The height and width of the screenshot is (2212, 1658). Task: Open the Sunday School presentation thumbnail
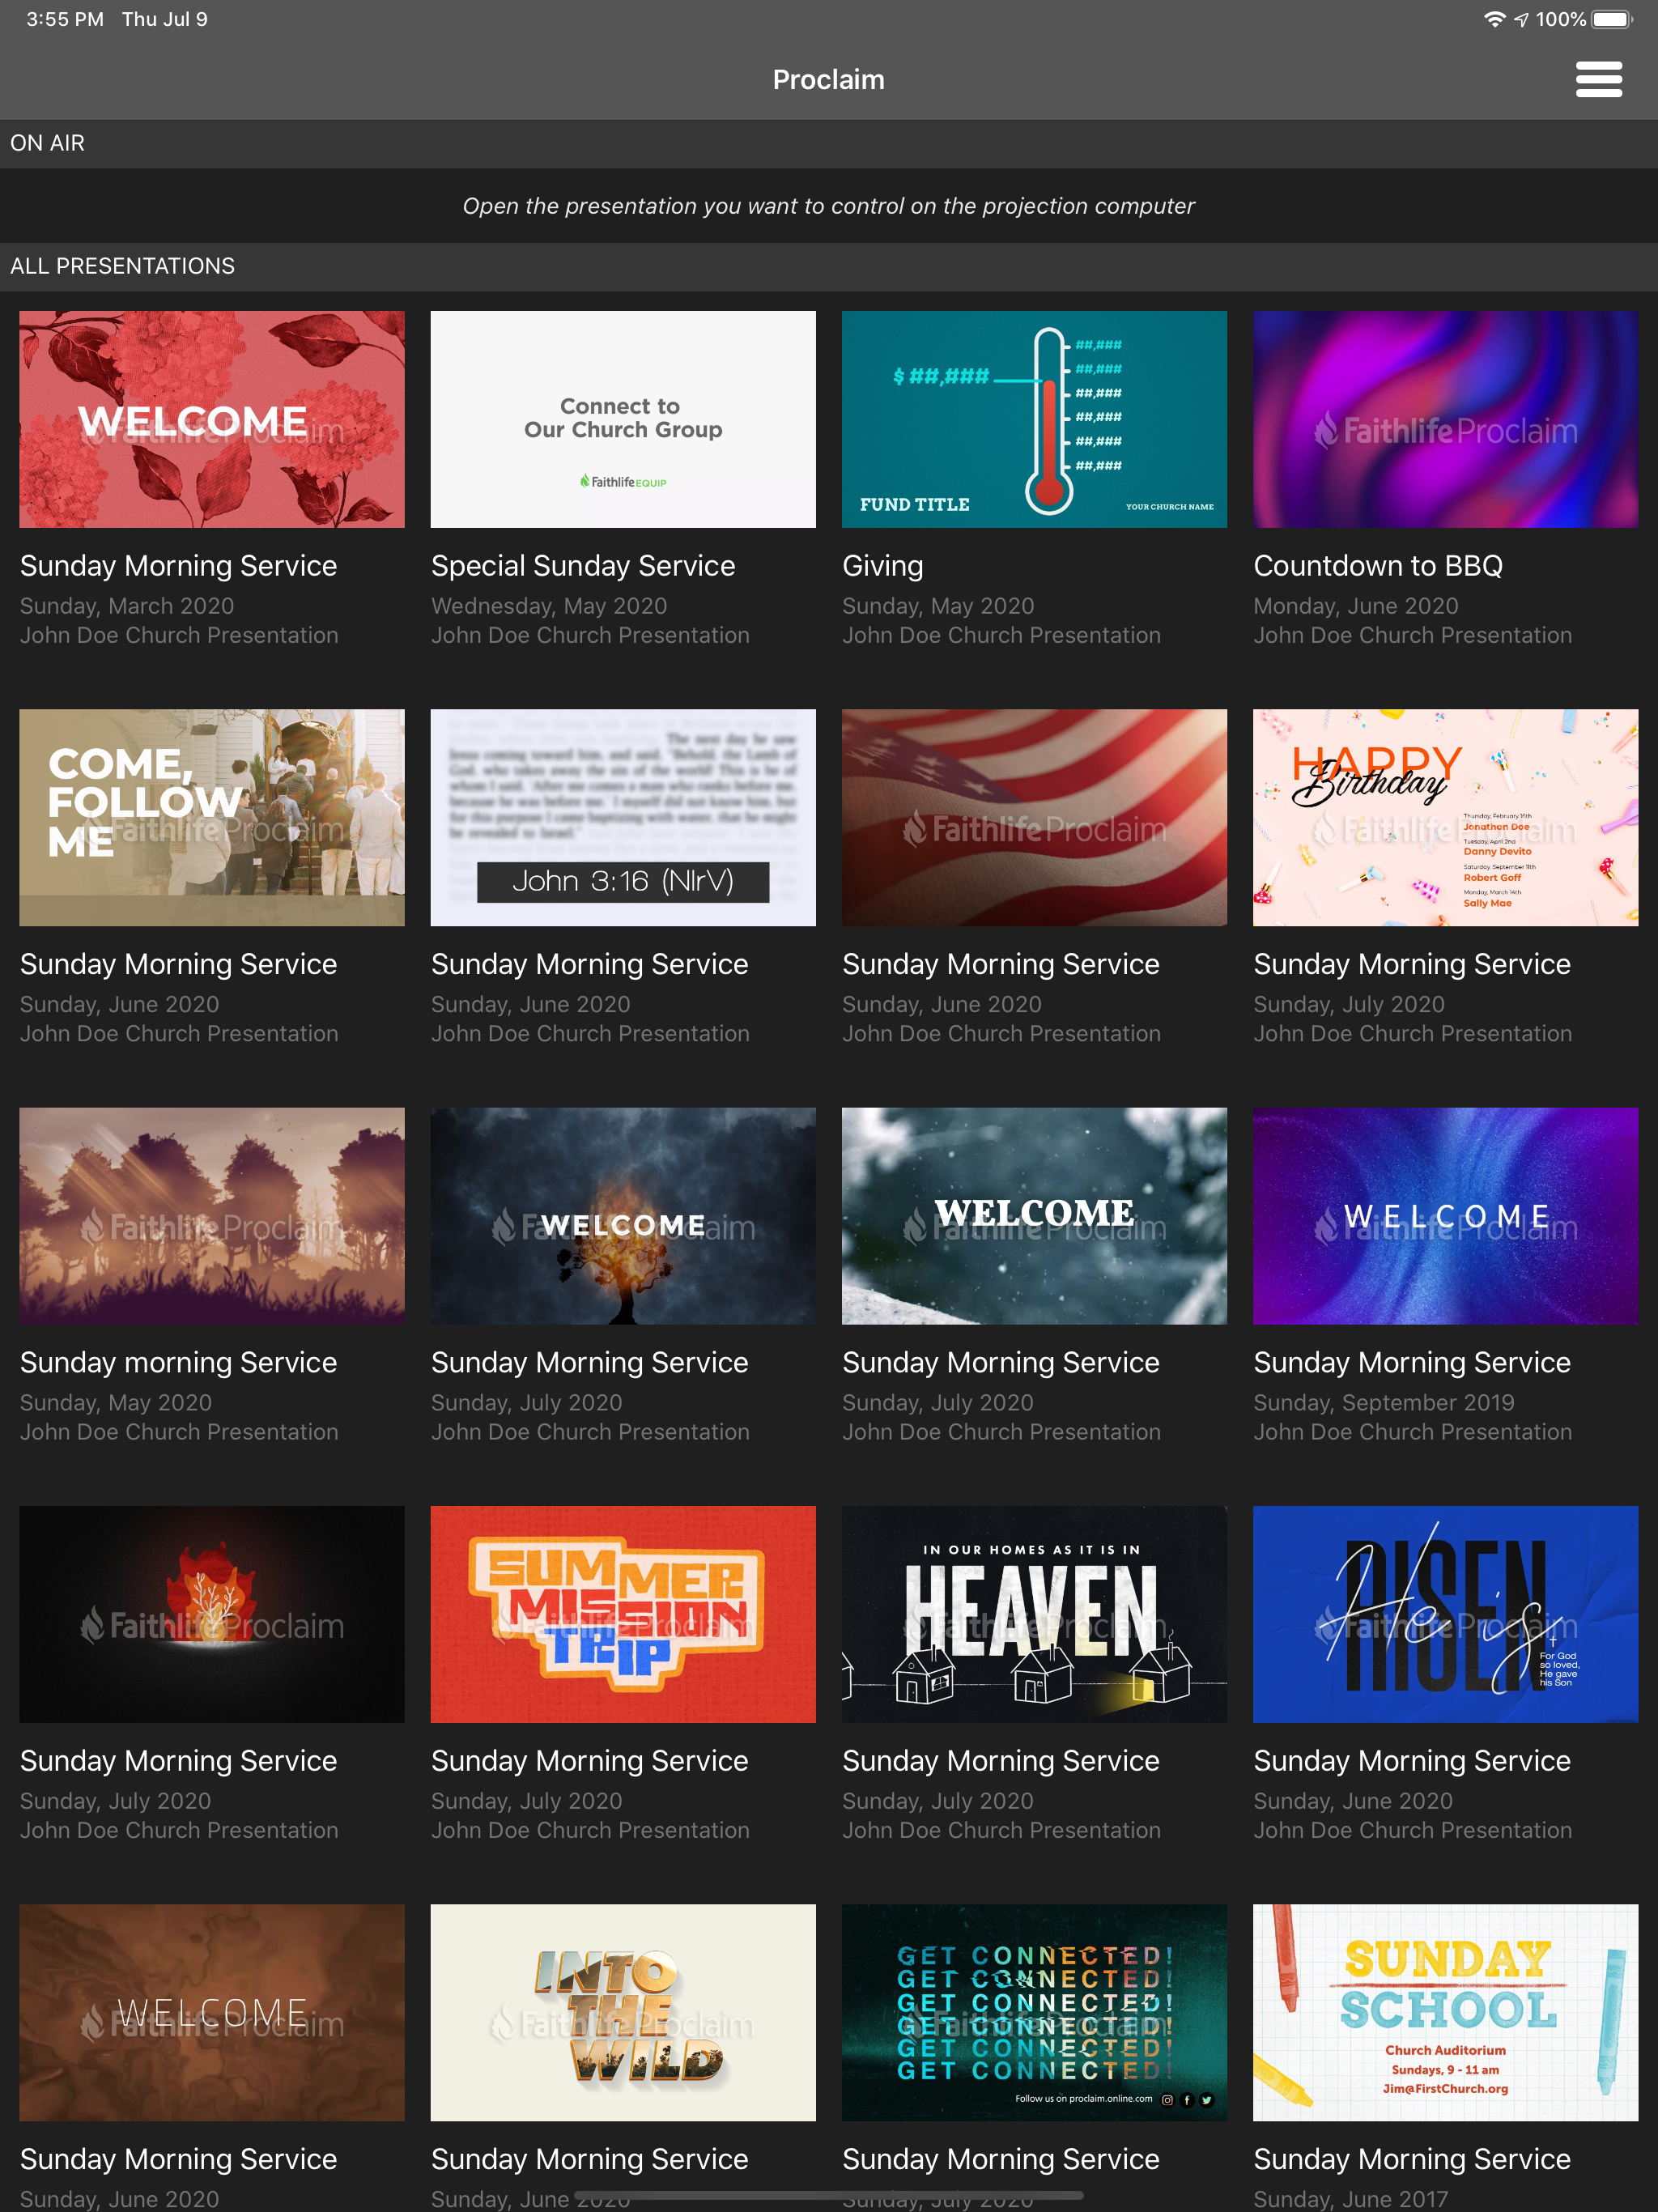coord(1445,2012)
